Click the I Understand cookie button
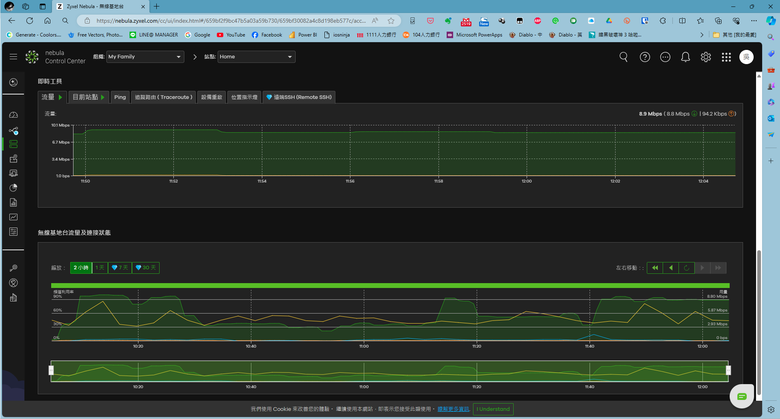Screen dimensions: 780x419 pyautogui.click(x=493, y=409)
